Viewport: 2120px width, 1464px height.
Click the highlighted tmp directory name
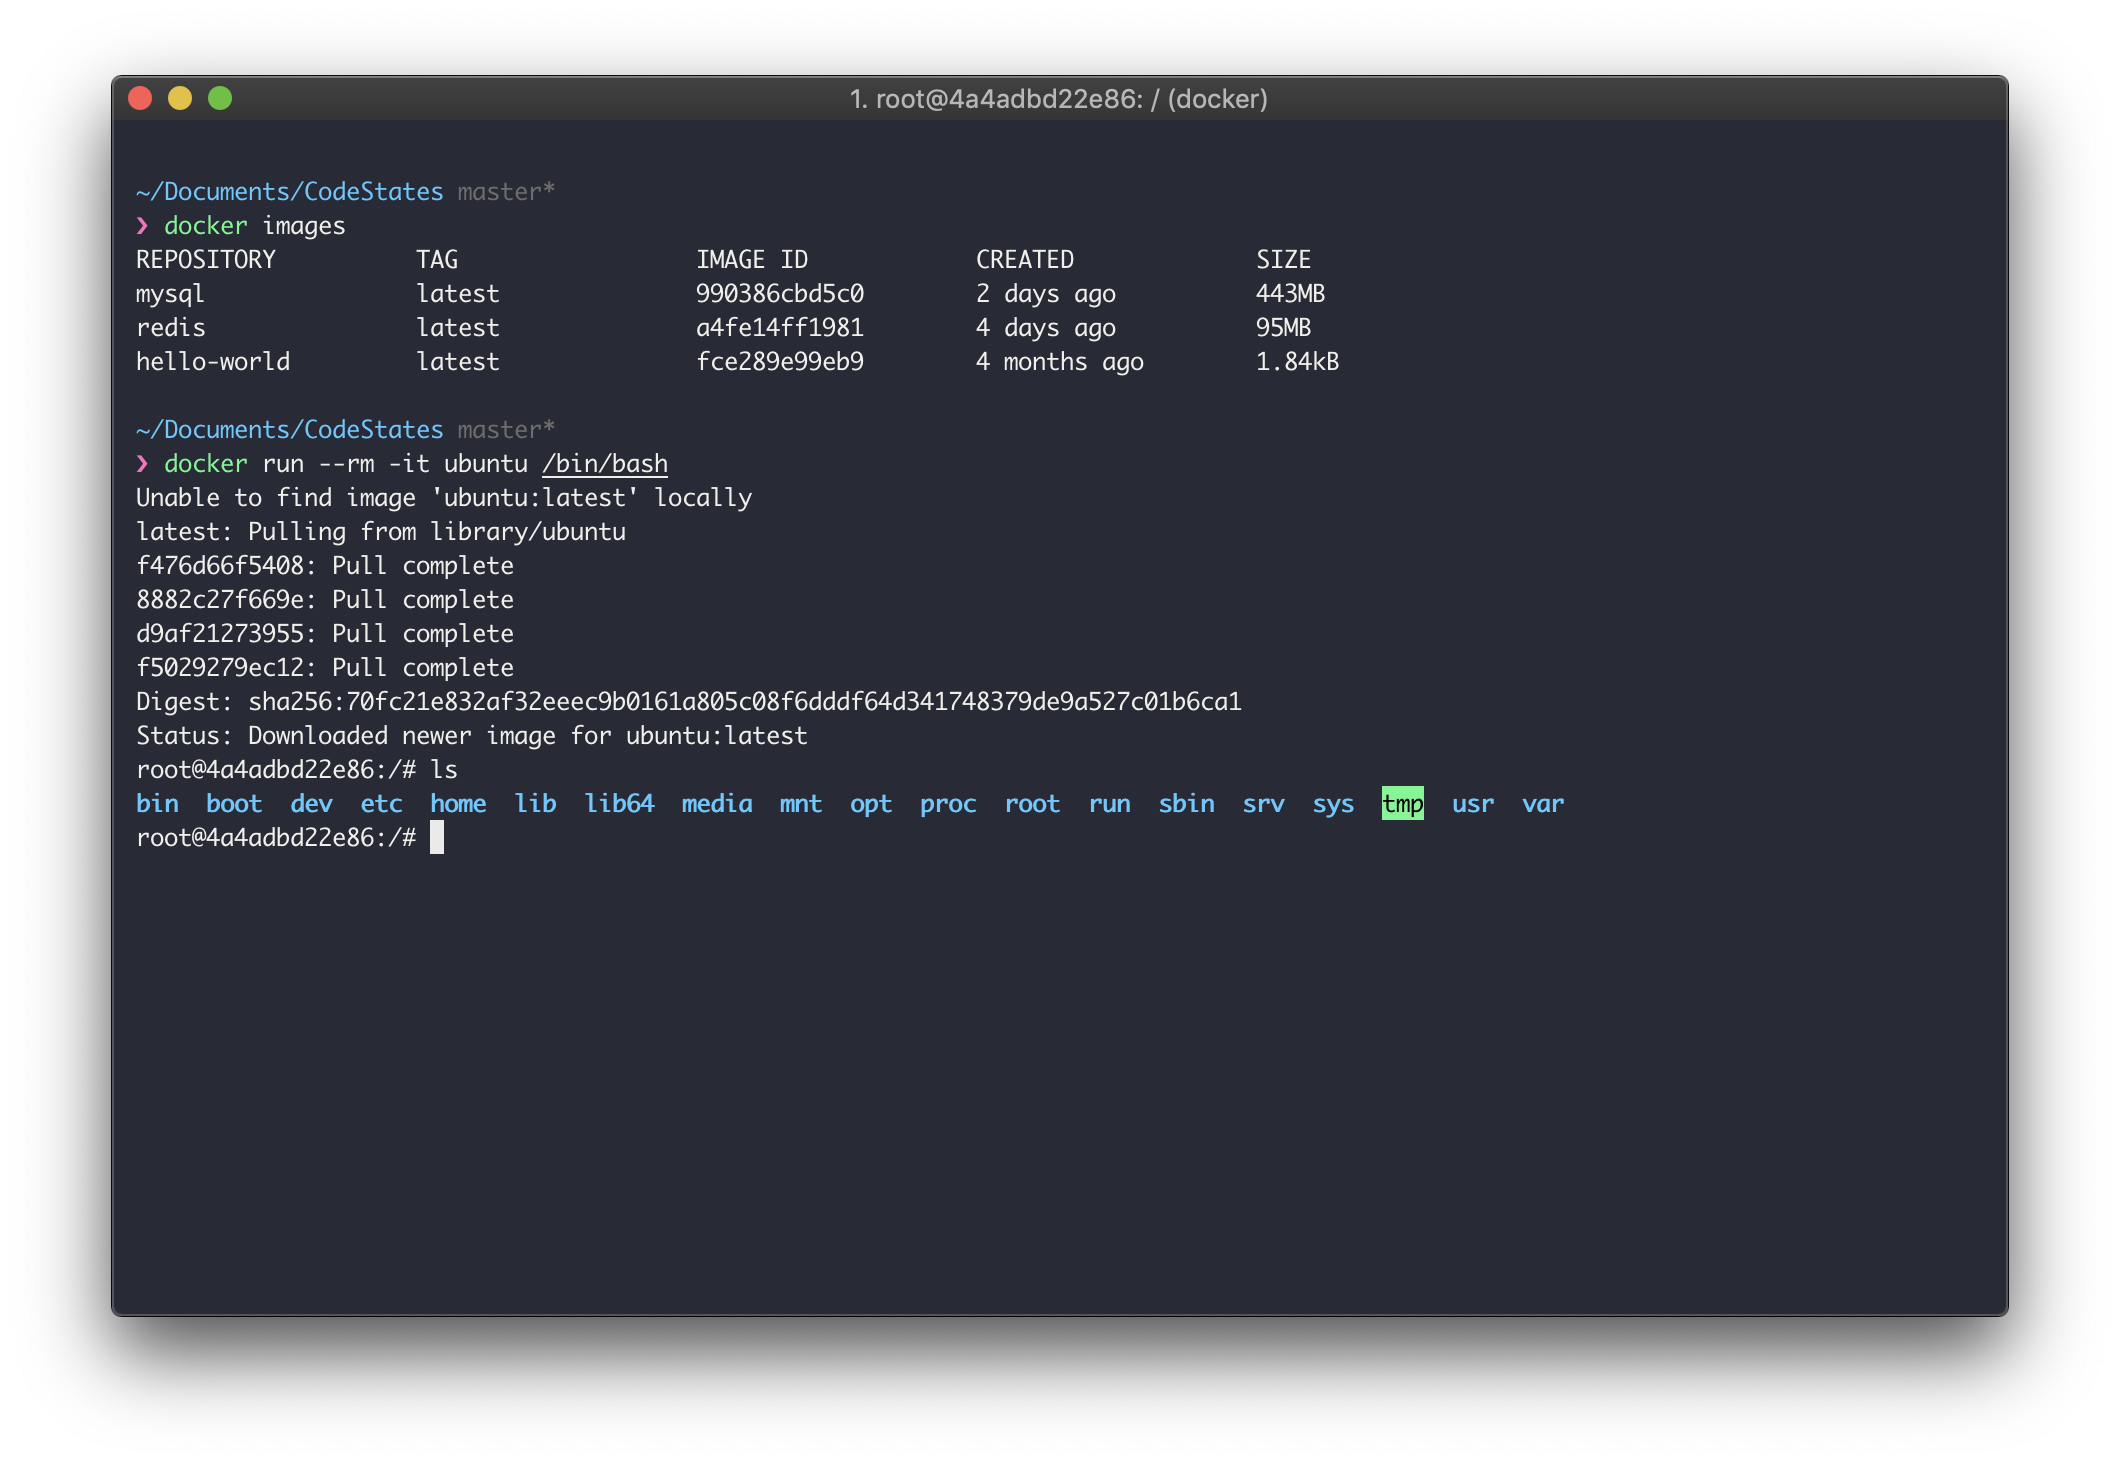(1402, 804)
